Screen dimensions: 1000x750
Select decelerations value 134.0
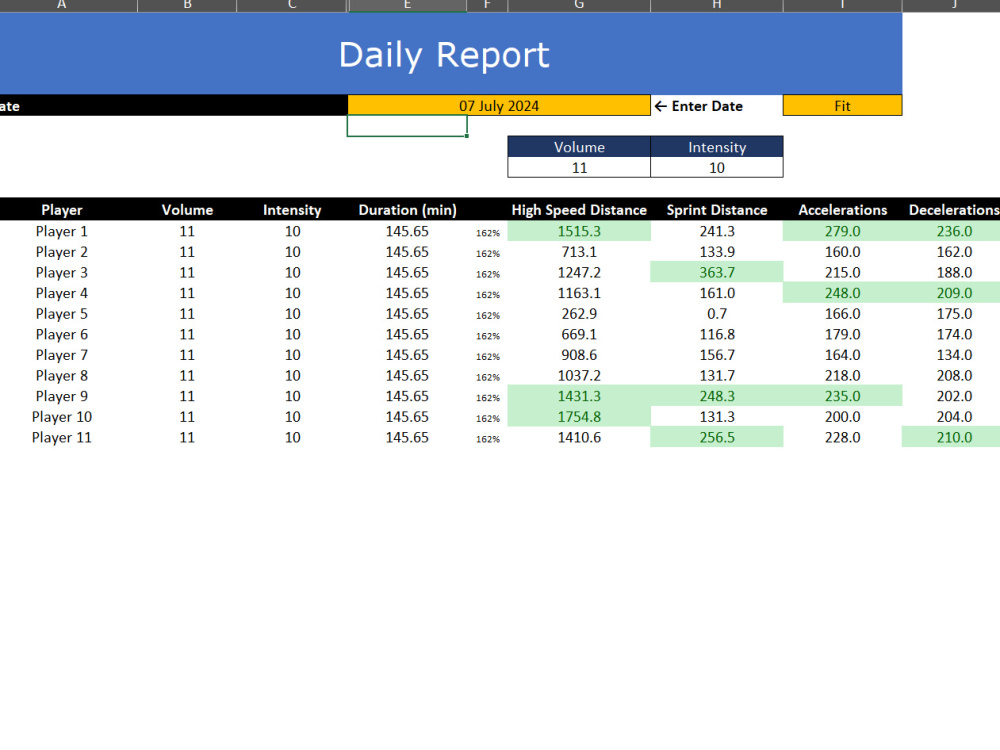(x=953, y=355)
